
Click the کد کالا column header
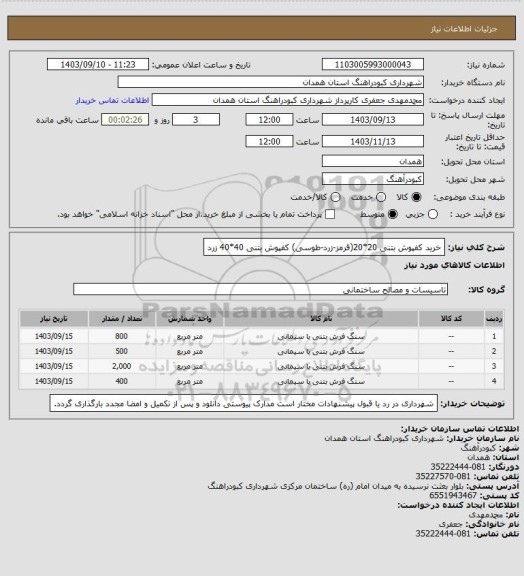point(451,319)
